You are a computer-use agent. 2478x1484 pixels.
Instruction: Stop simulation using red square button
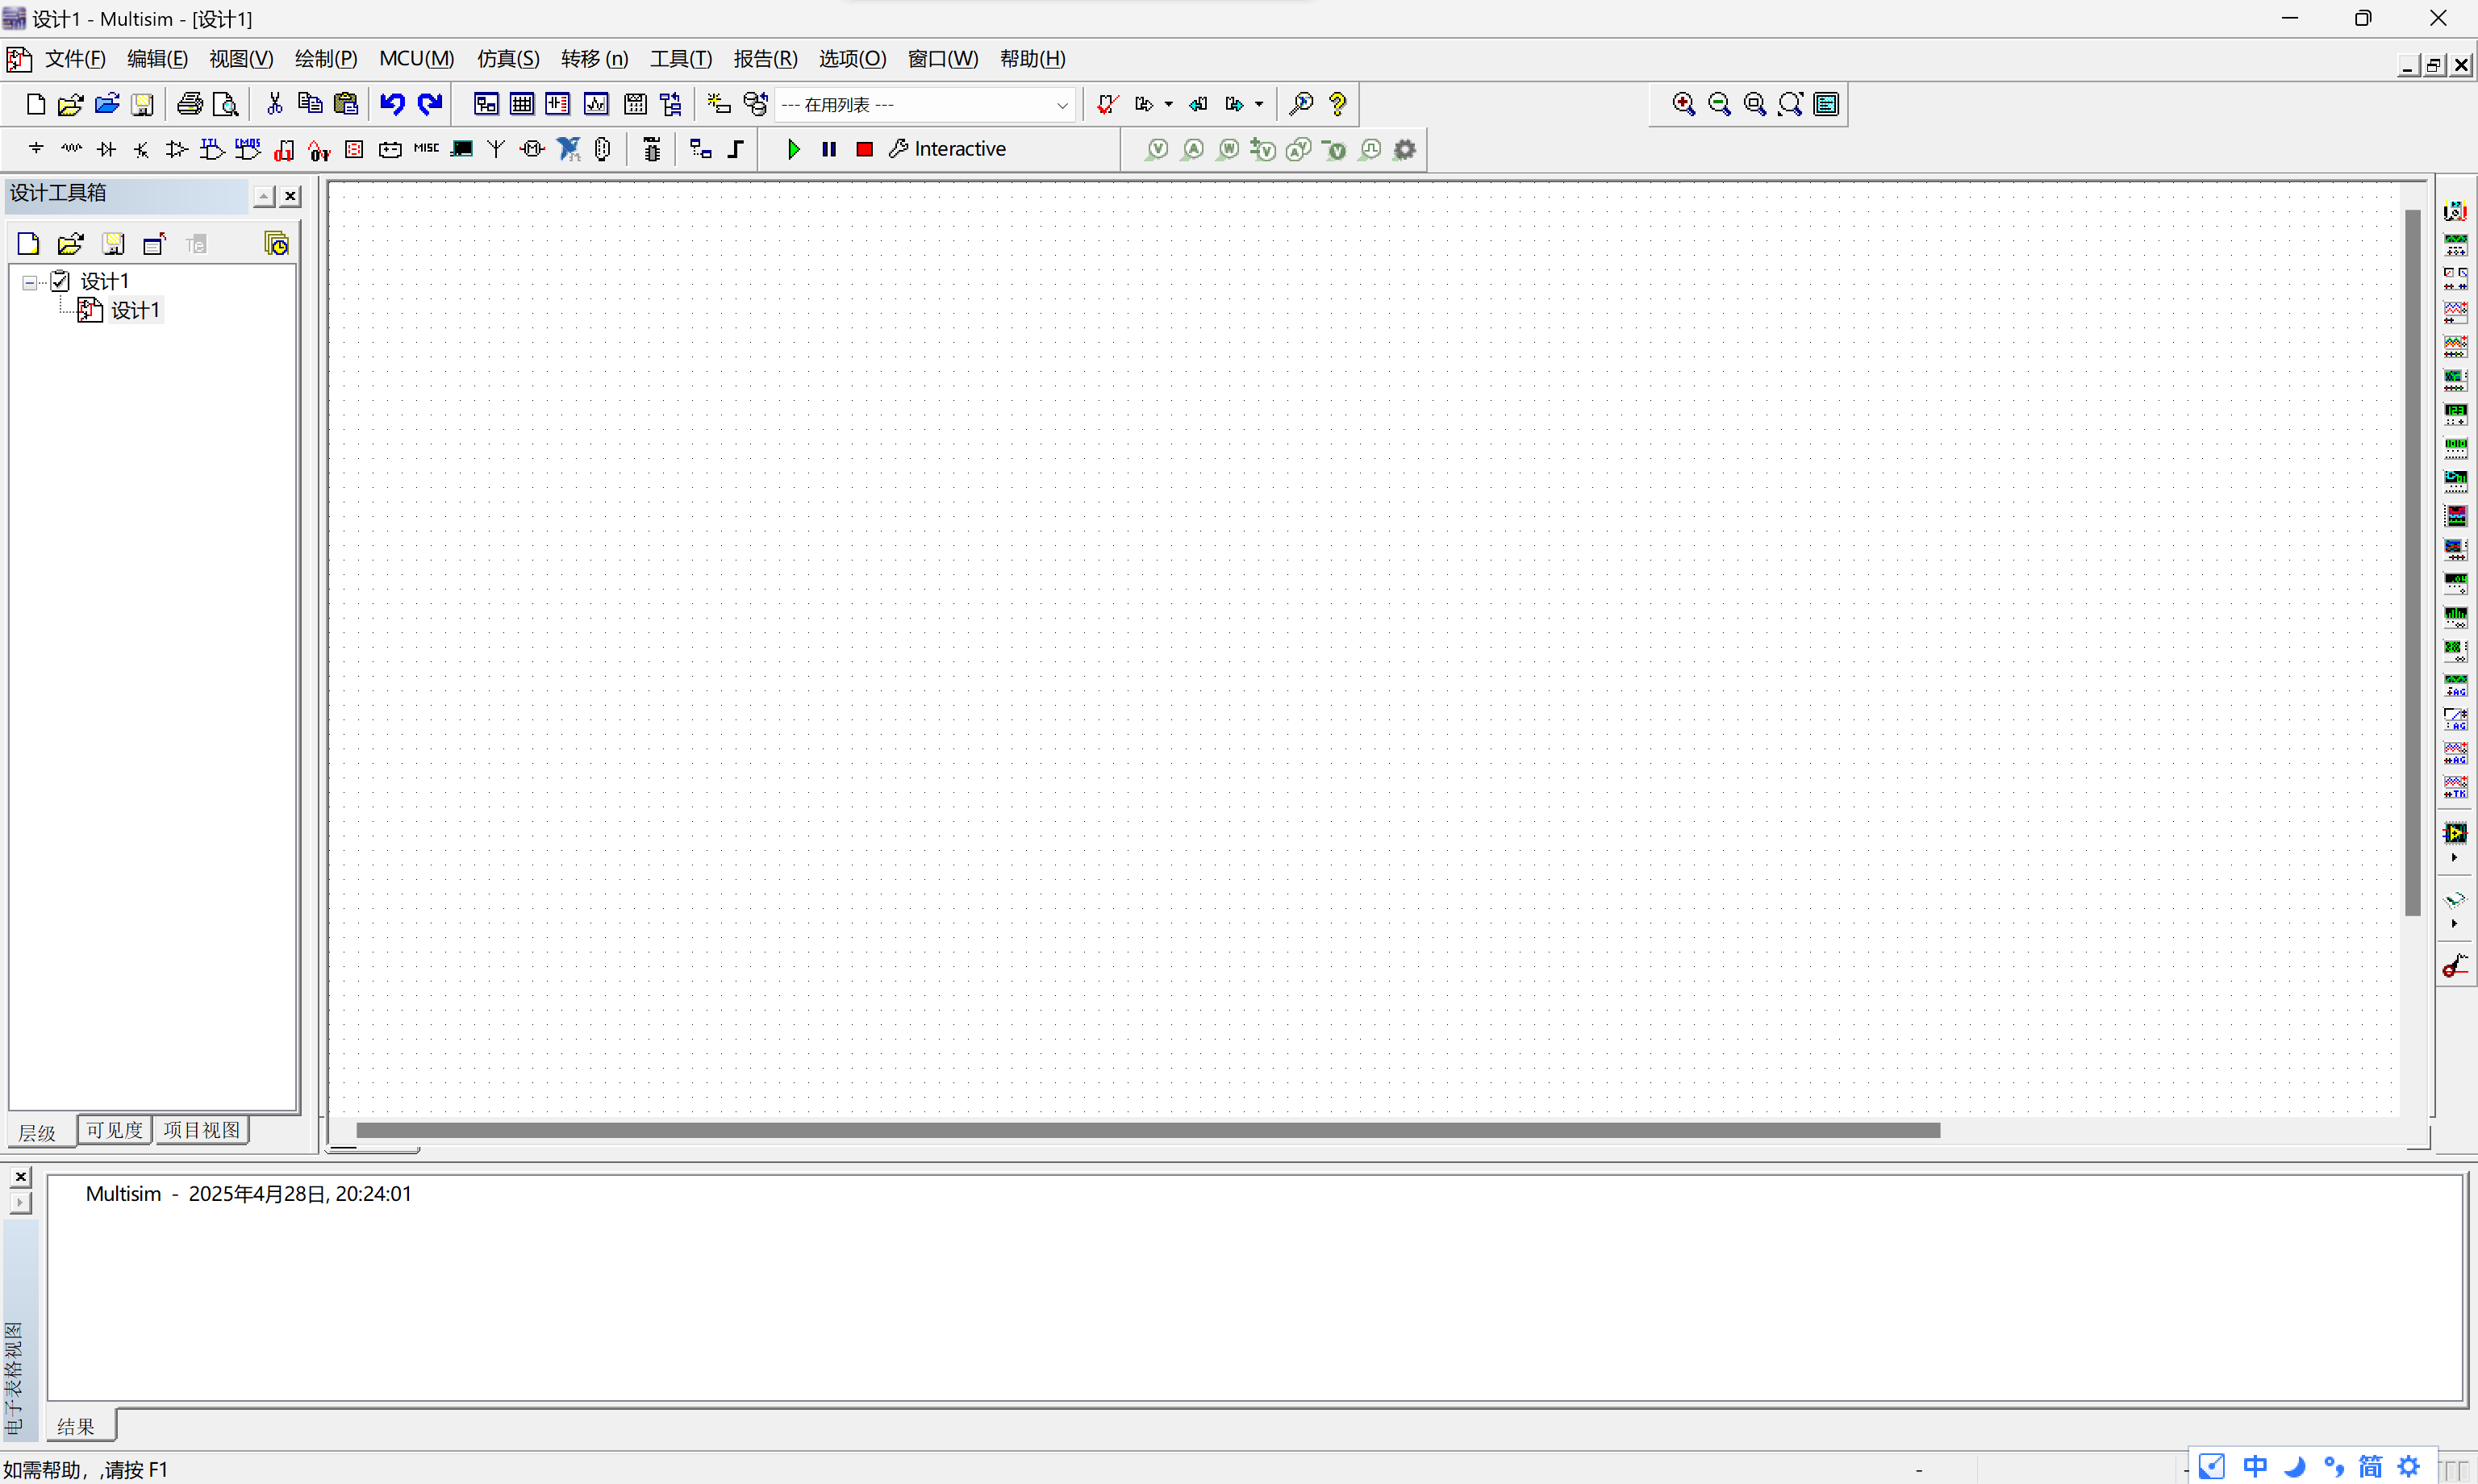865,149
